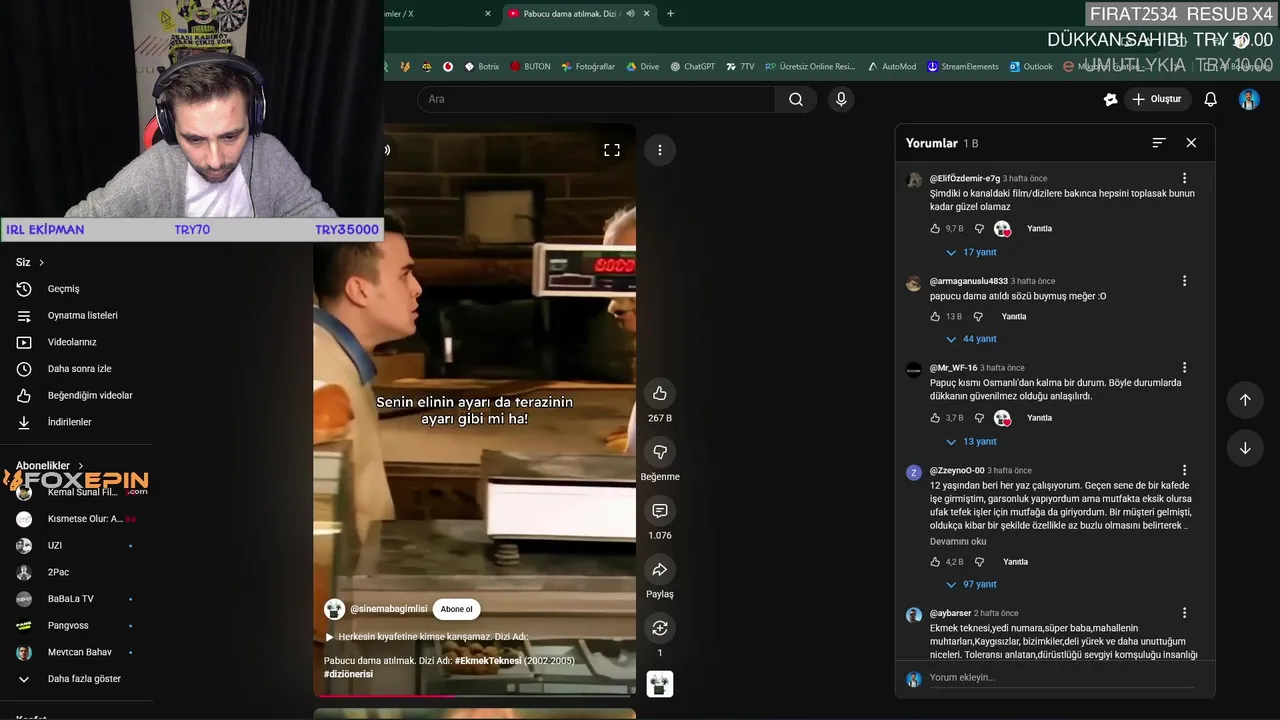Click the Ara search input field

596,99
